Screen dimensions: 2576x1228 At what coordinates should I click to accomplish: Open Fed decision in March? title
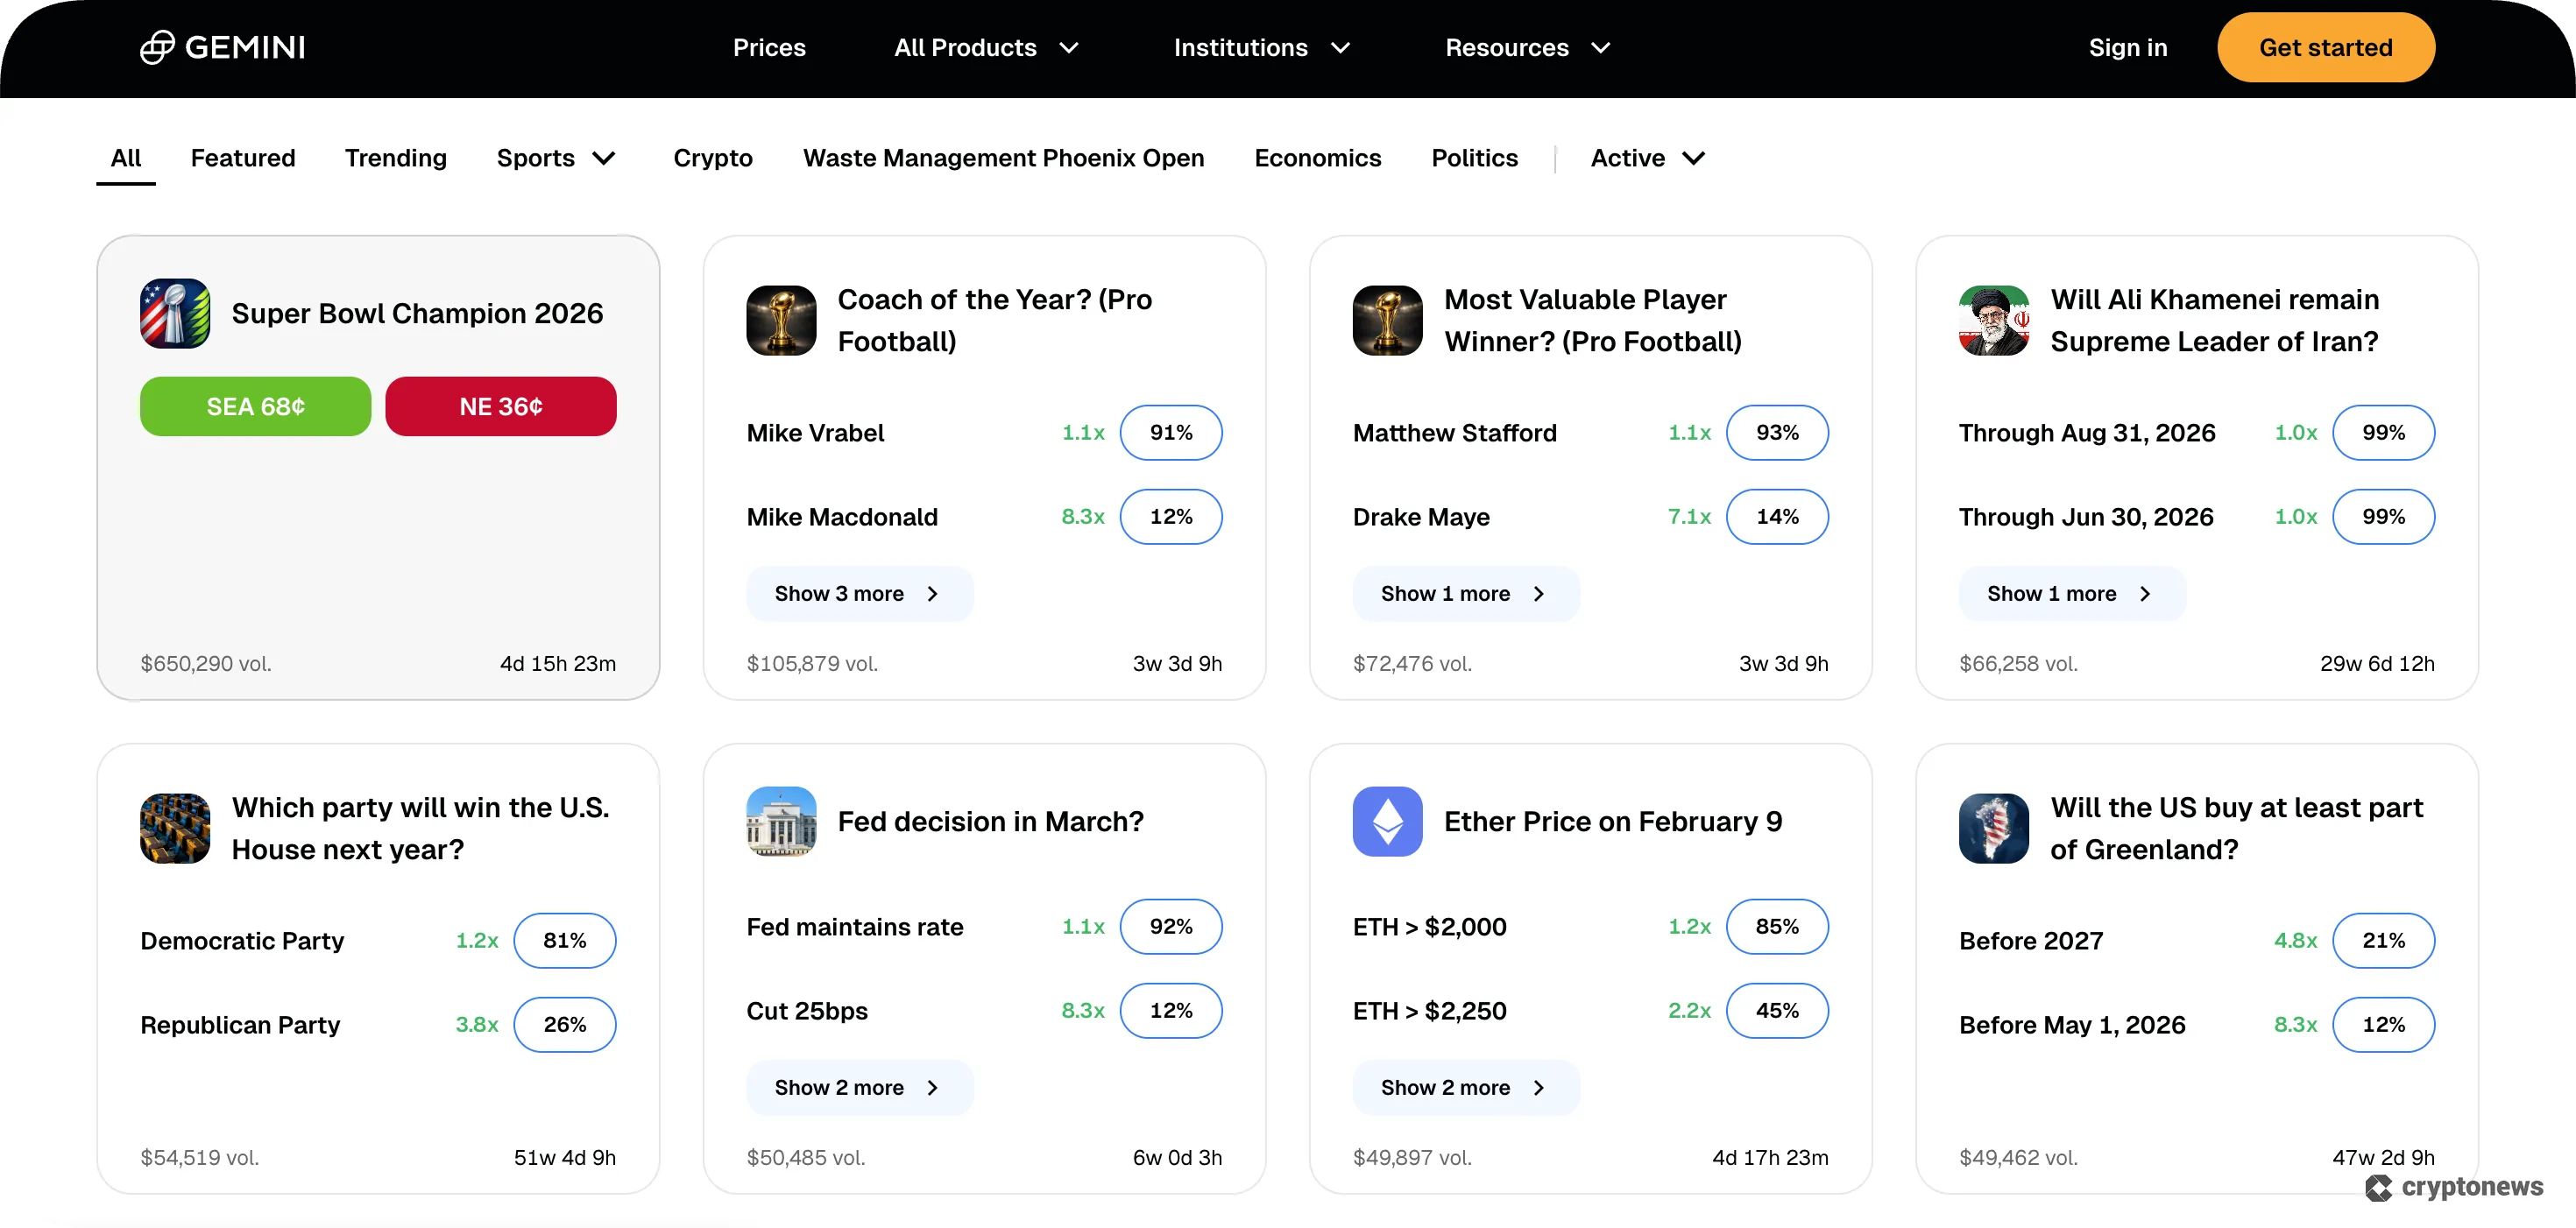click(x=990, y=822)
